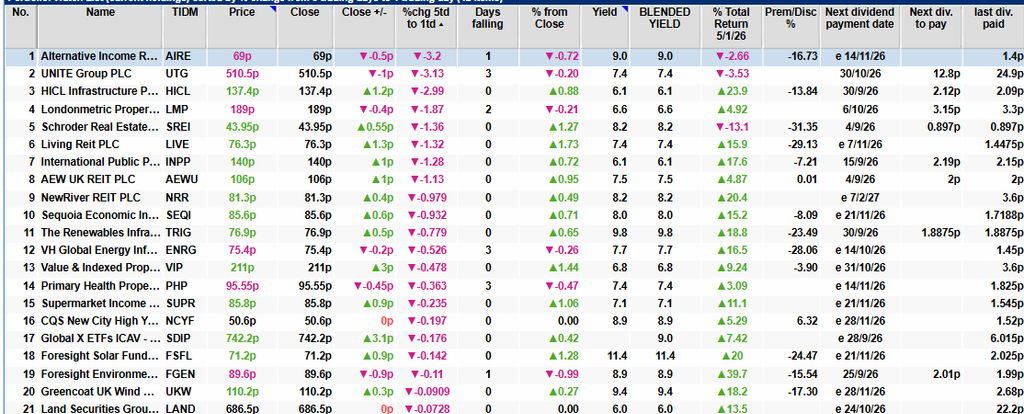Select the NewRiver REIT PLC name
This screenshot has width=1024, height=414.
90,197
